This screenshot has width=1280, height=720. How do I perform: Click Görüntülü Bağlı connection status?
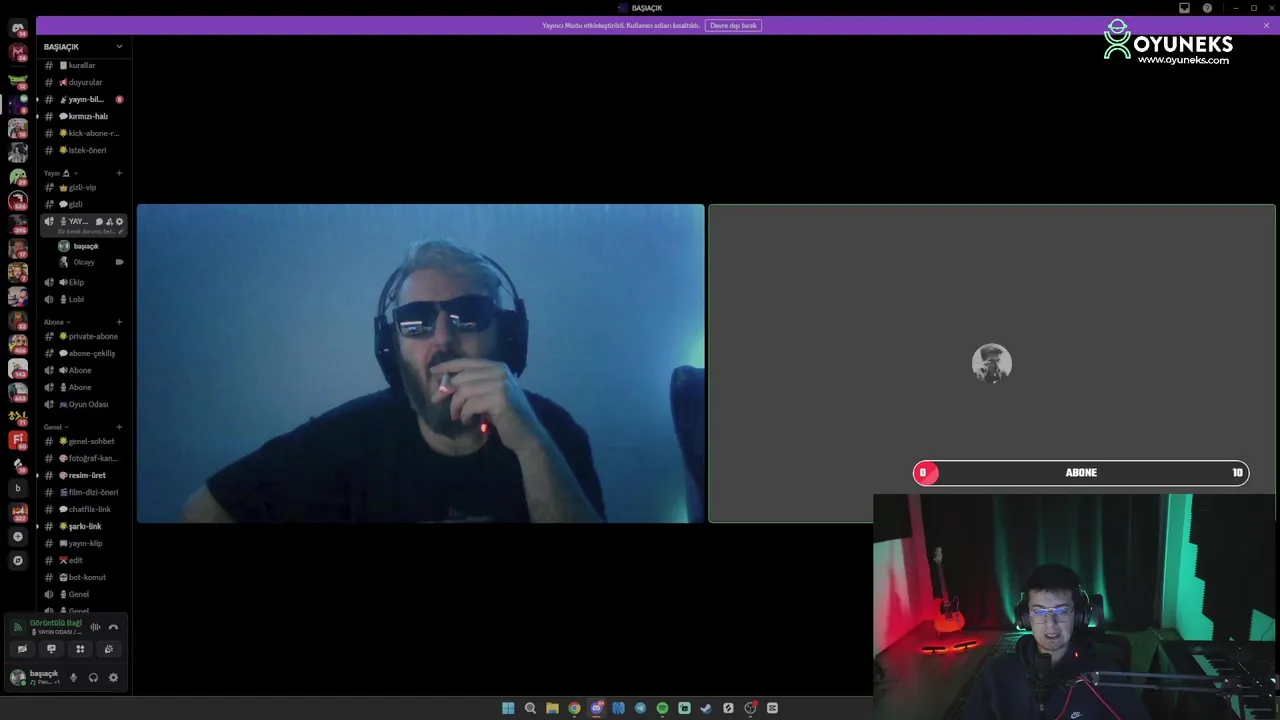tap(55, 623)
